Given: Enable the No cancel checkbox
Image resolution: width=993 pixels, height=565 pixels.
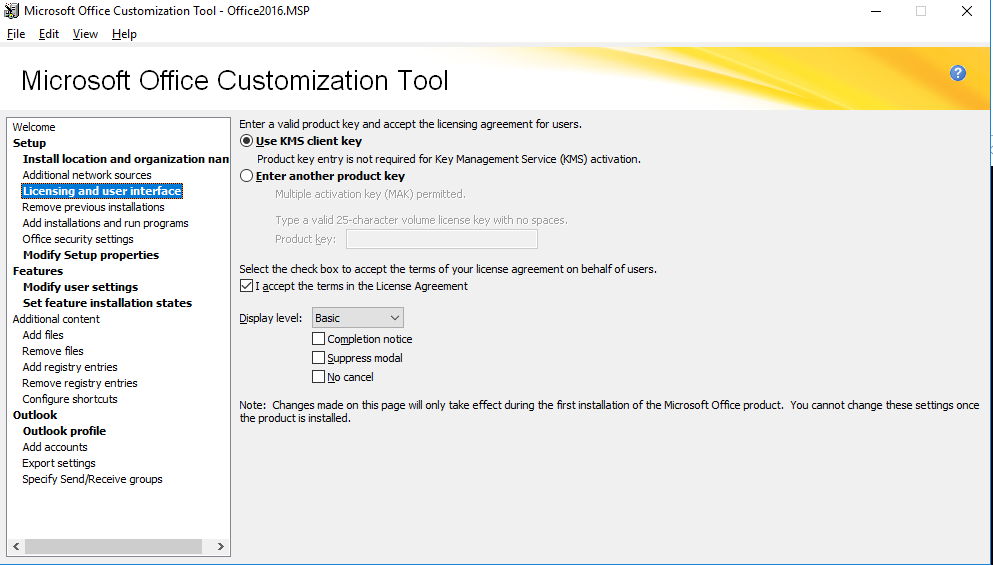Looking at the screenshot, I should (x=319, y=377).
